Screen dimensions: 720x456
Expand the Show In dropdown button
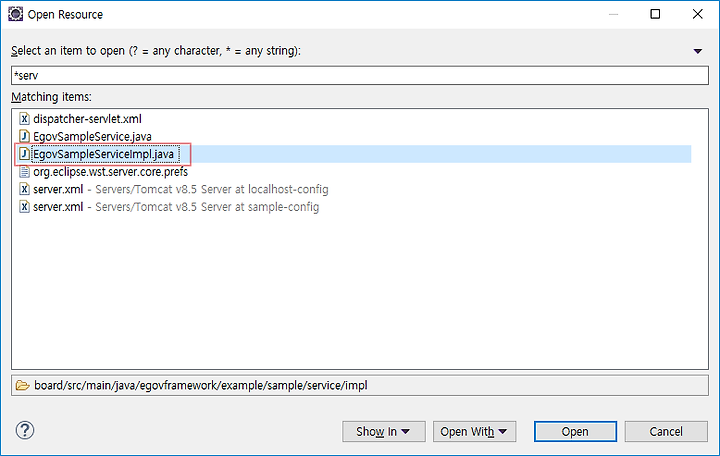pos(383,432)
